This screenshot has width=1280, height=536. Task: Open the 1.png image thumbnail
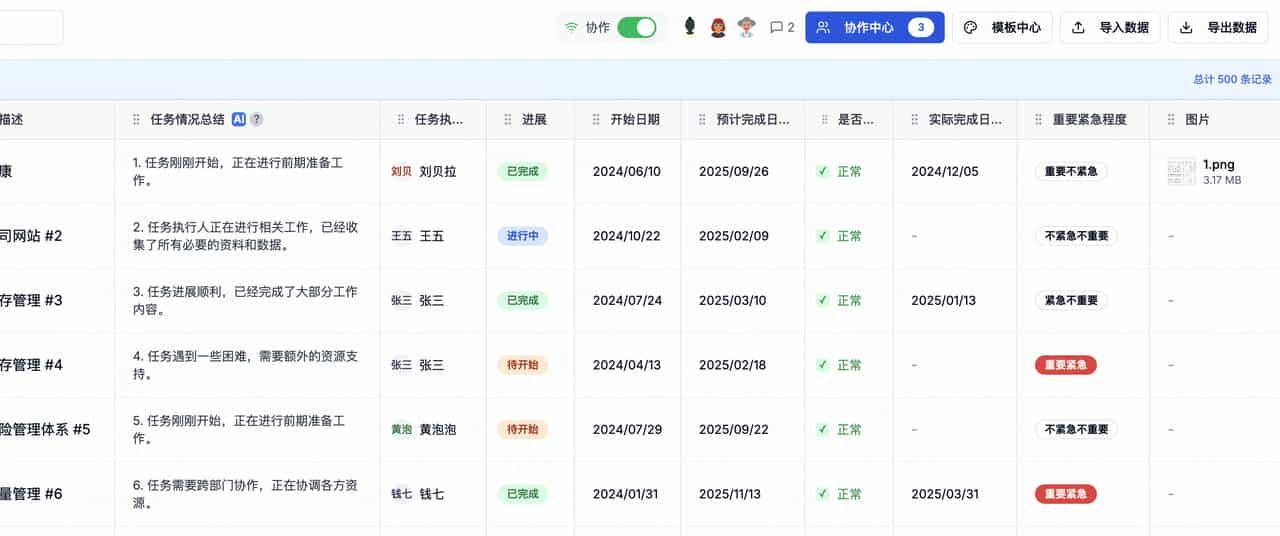click(x=1182, y=171)
